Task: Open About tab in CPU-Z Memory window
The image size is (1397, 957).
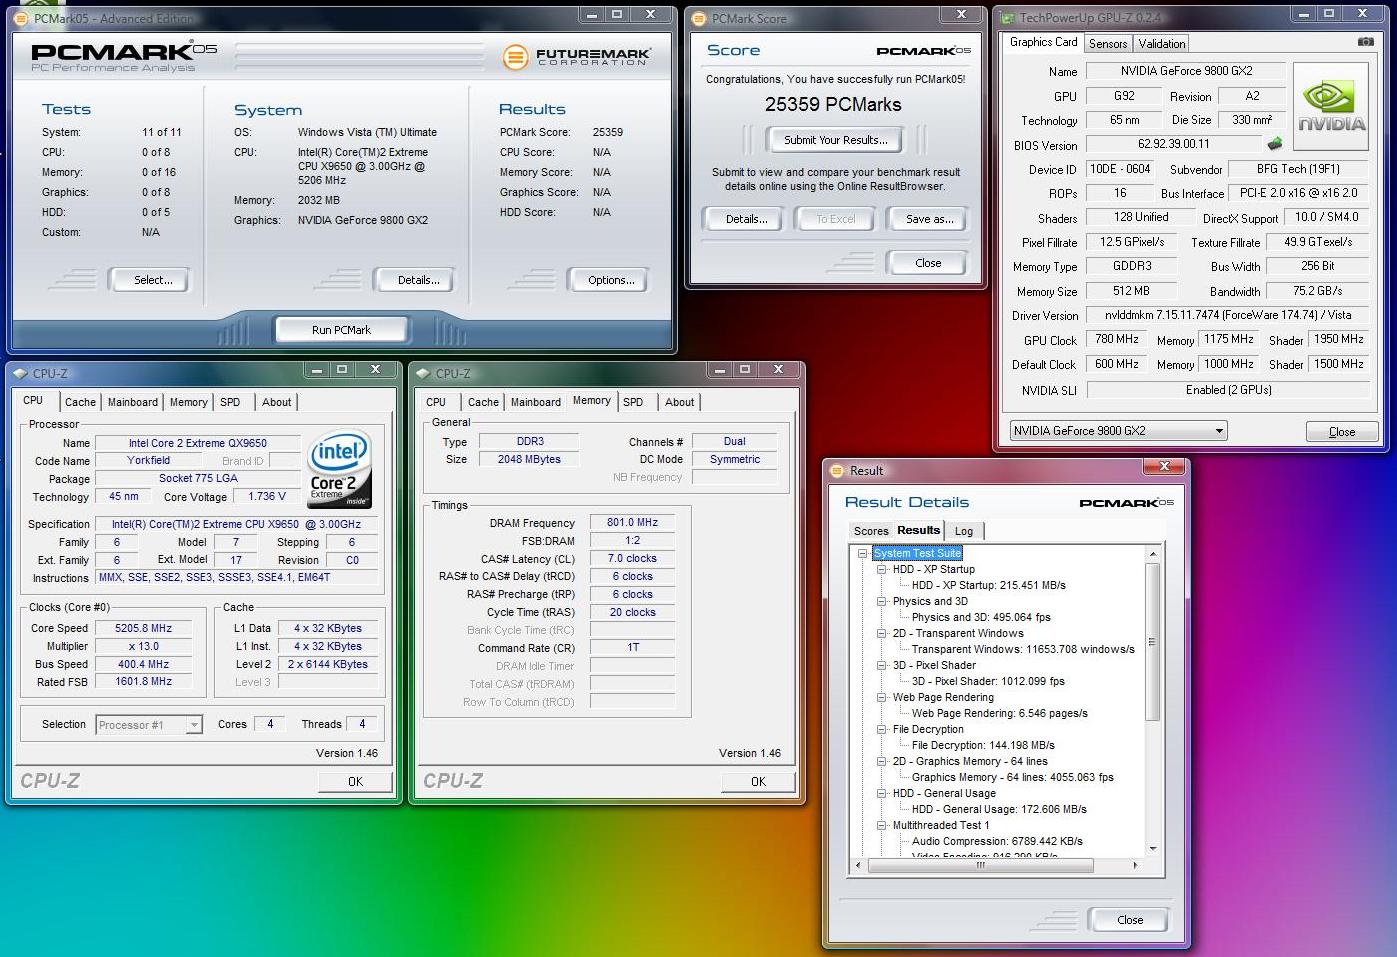Action: click(x=679, y=402)
